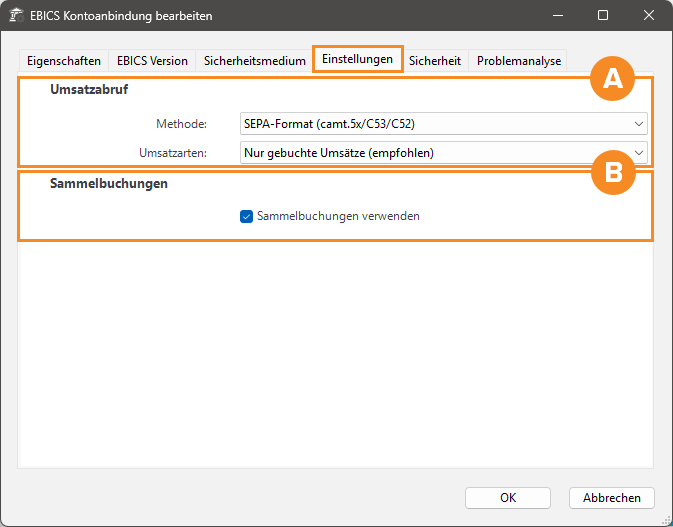
Task: Close the EBICS Kontoanbindung bearbeiten window
Action: point(649,16)
